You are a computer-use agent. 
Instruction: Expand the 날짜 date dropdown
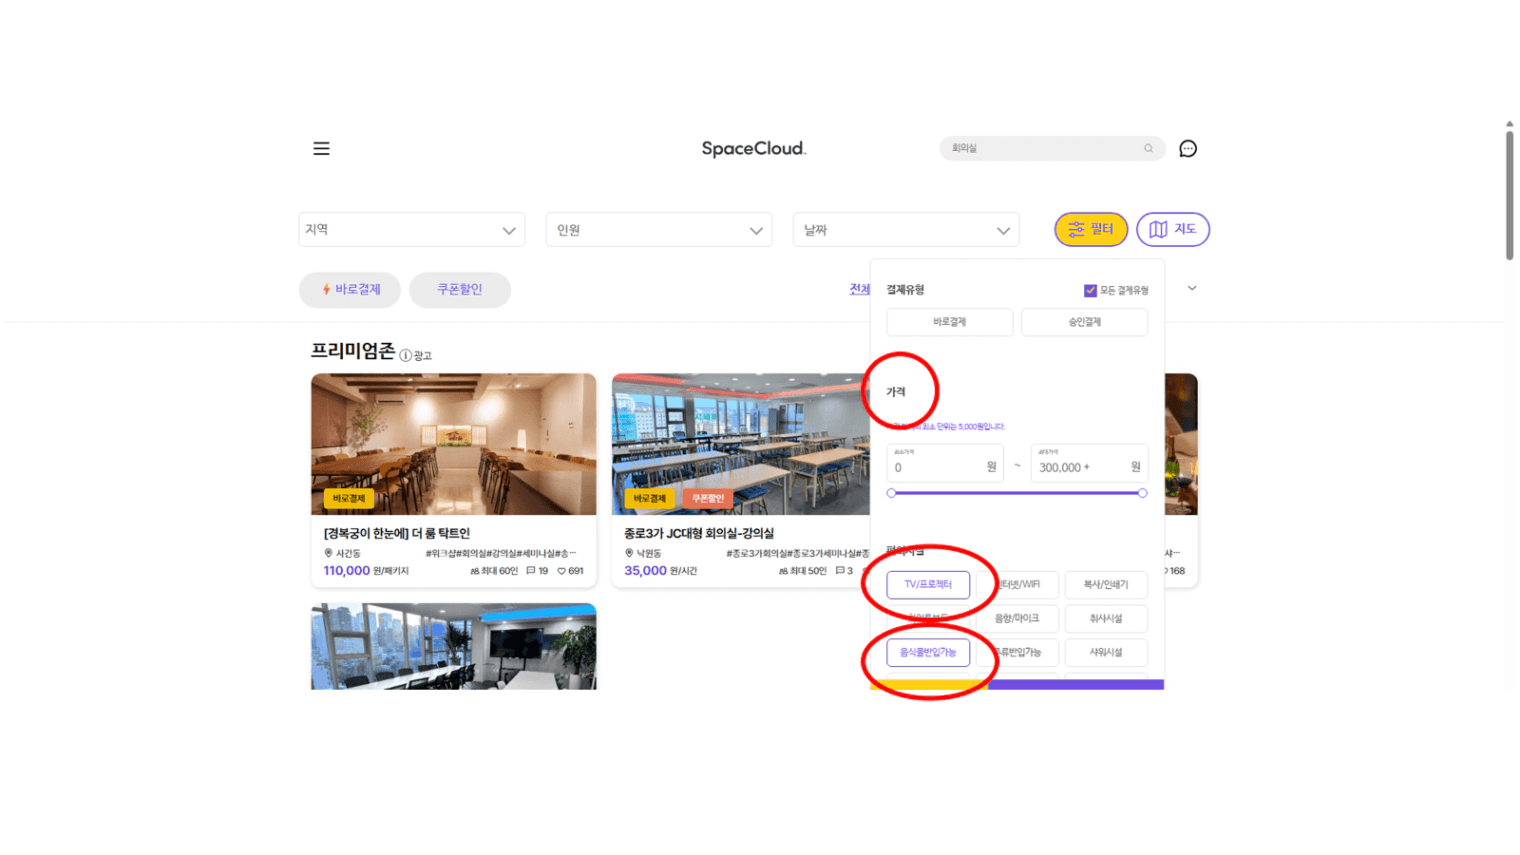905,230
